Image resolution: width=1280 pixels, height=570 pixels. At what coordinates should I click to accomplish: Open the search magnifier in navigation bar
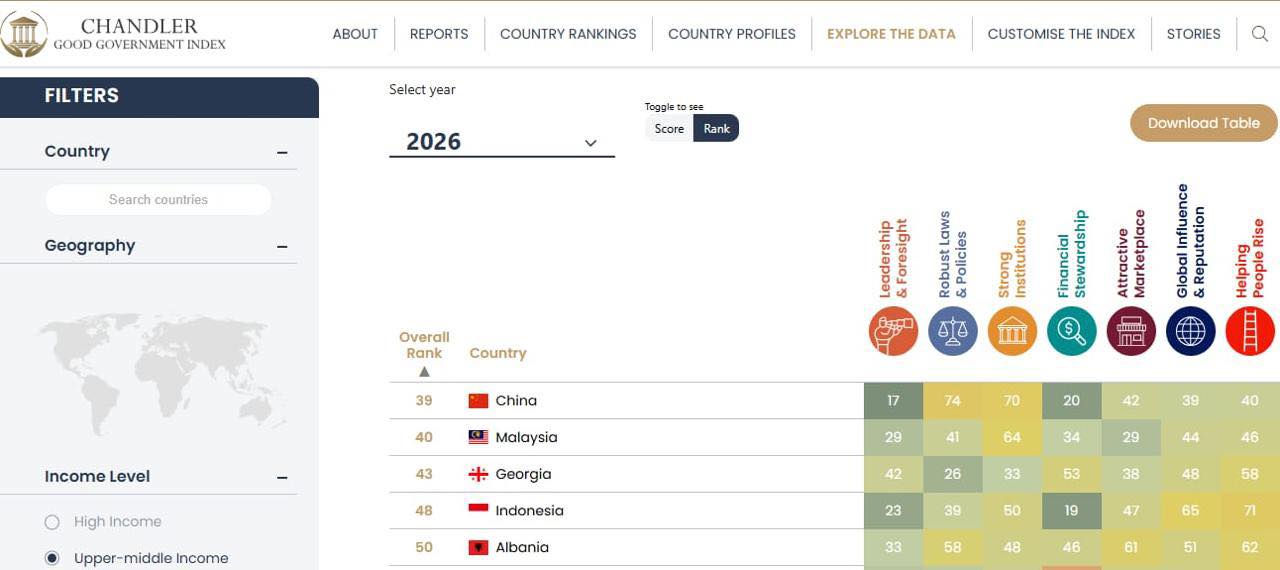point(1260,34)
